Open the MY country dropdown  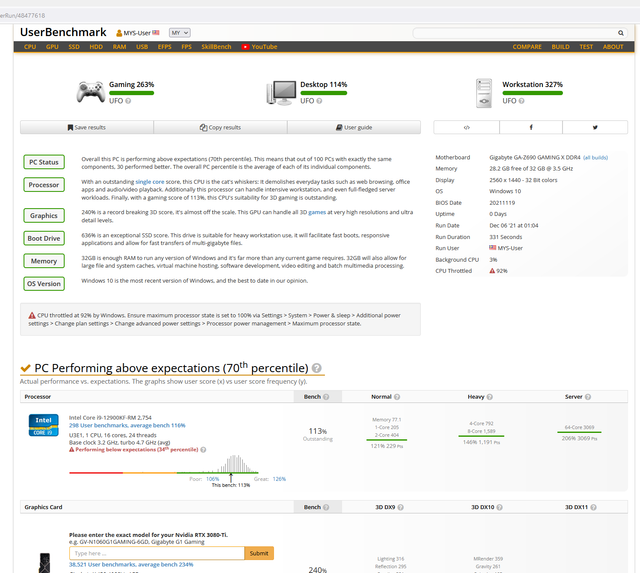click(180, 33)
